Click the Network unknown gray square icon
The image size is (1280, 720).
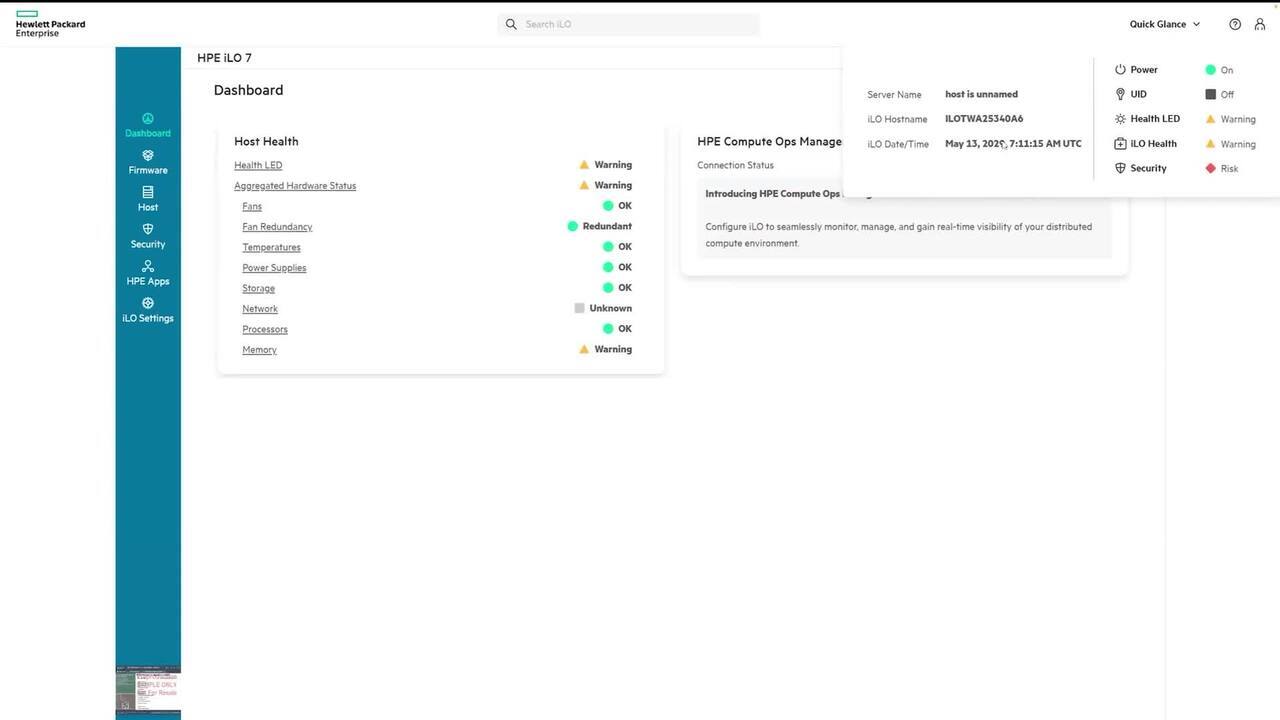point(579,308)
